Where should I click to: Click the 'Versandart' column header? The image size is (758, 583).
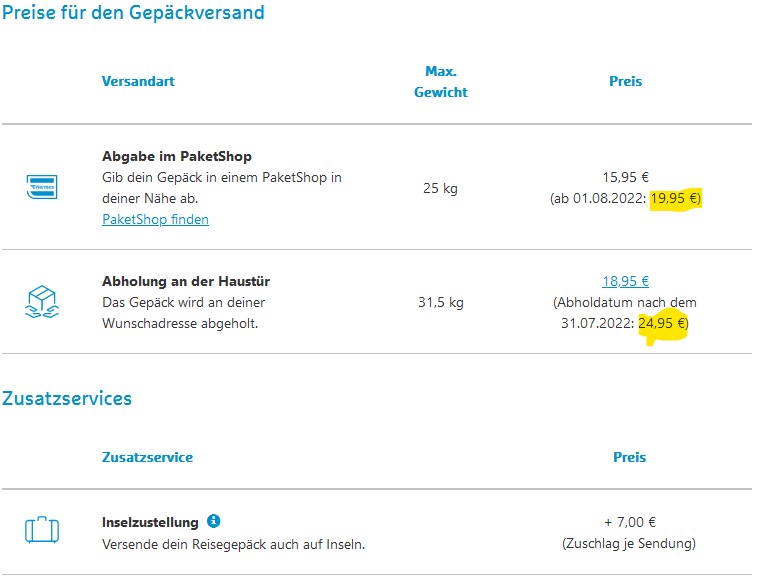(x=138, y=81)
